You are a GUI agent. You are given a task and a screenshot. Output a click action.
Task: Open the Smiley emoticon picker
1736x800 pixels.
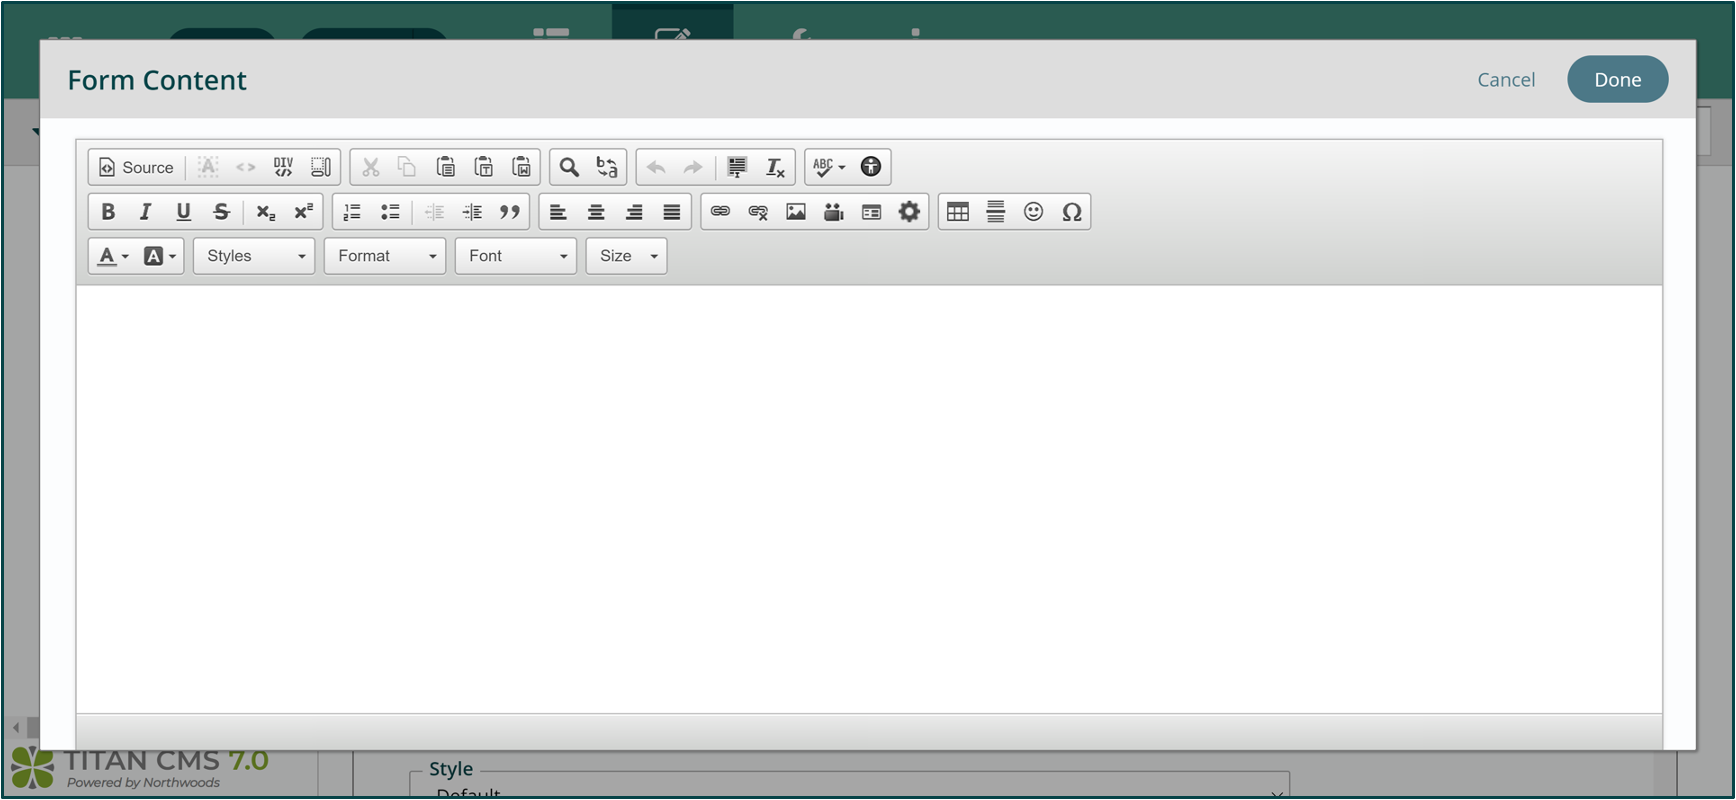pyautogui.click(x=1034, y=212)
